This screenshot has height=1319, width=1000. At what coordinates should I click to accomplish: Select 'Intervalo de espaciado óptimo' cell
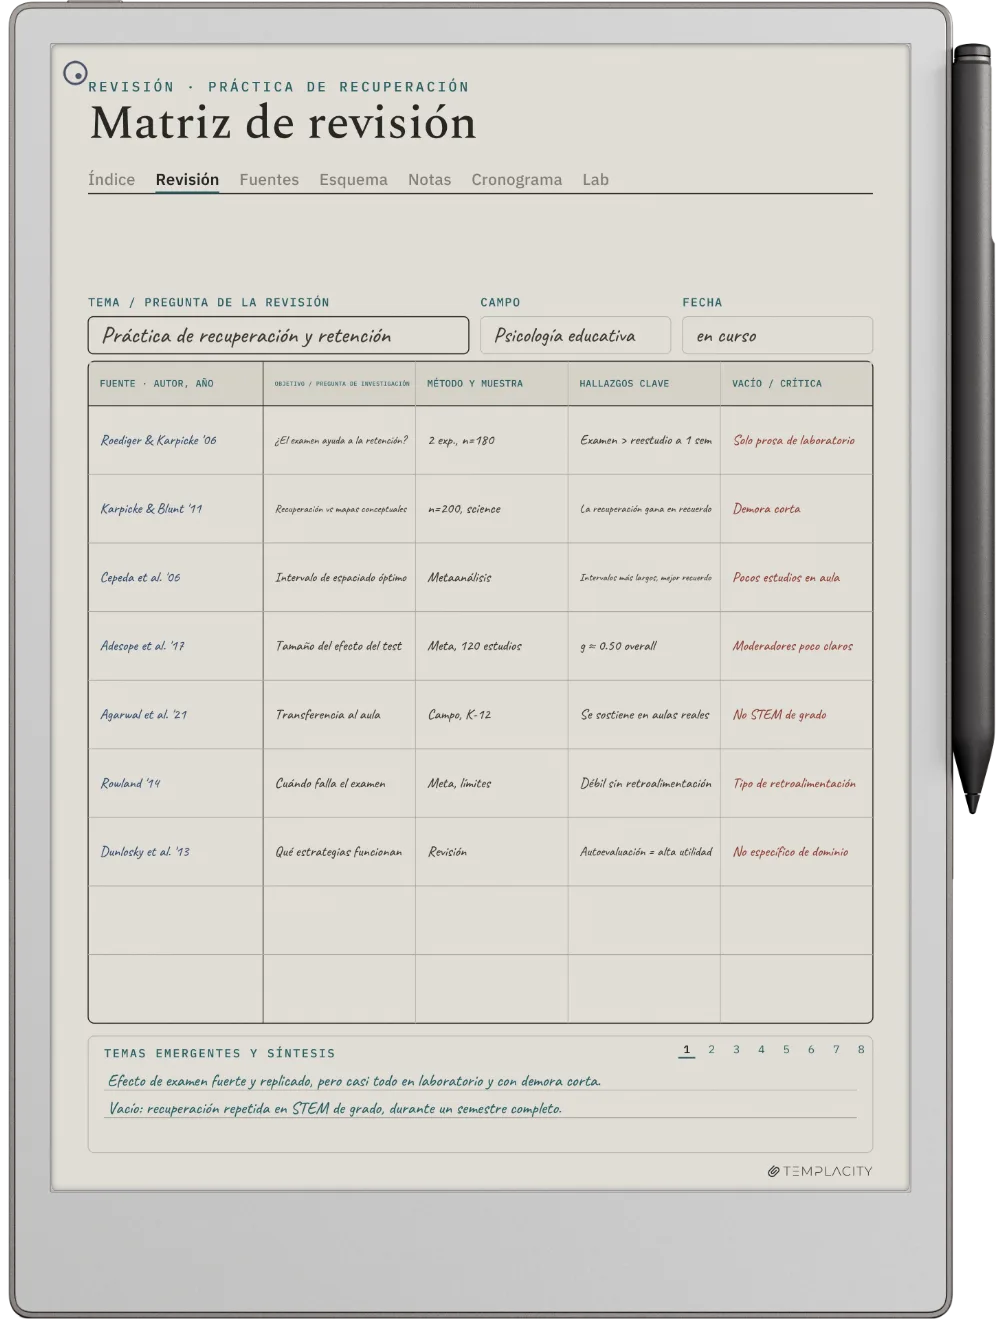click(x=340, y=577)
